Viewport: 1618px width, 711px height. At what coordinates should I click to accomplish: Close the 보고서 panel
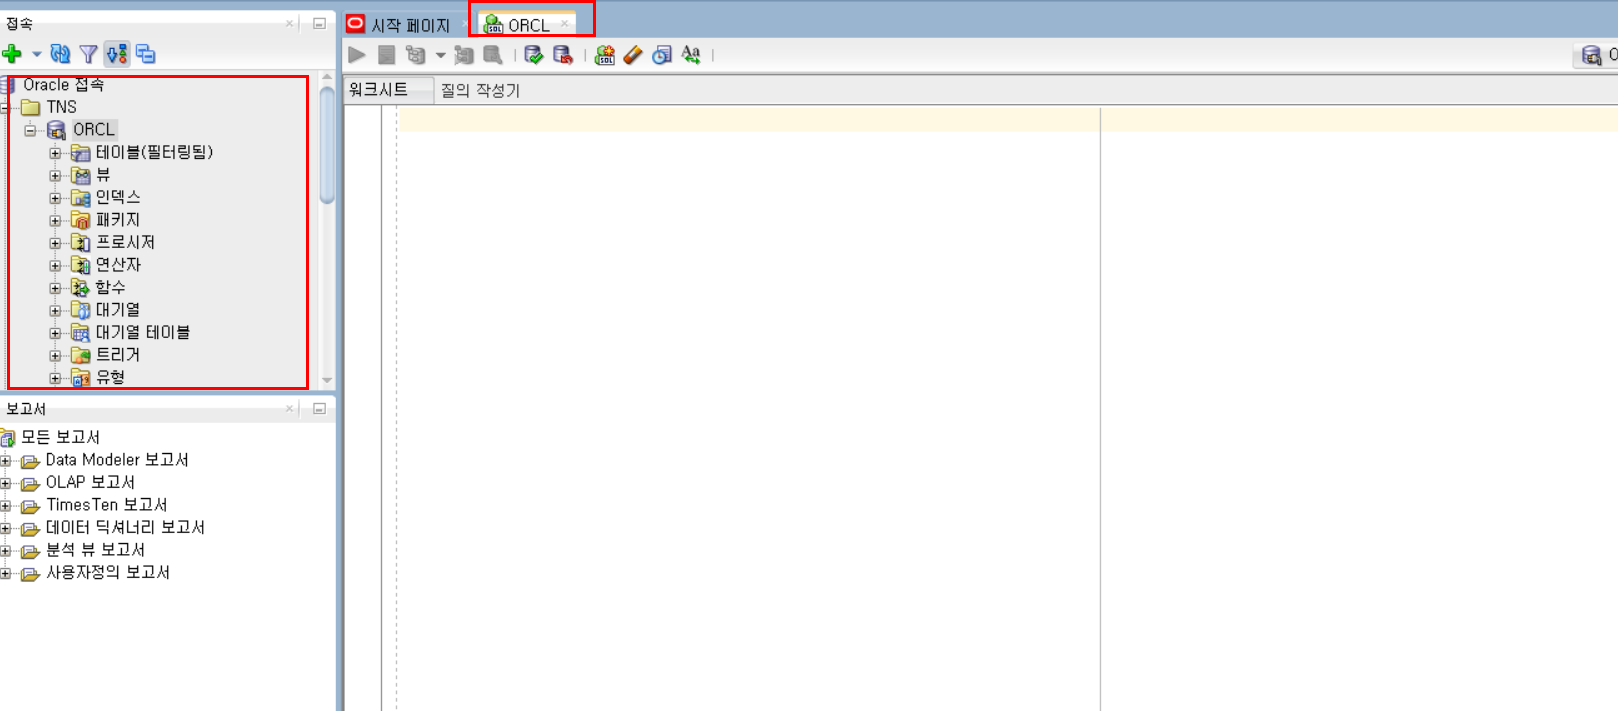click(290, 408)
